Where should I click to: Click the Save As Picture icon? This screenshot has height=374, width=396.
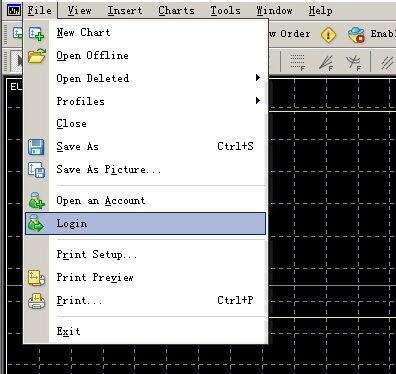click(x=36, y=170)
